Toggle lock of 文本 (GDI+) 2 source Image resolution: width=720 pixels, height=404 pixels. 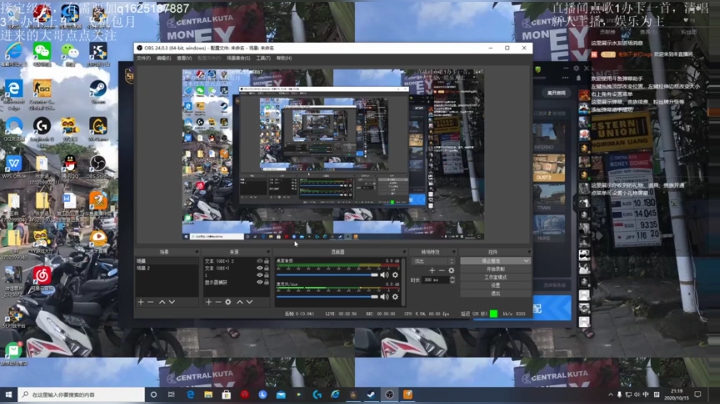(266, 261)
